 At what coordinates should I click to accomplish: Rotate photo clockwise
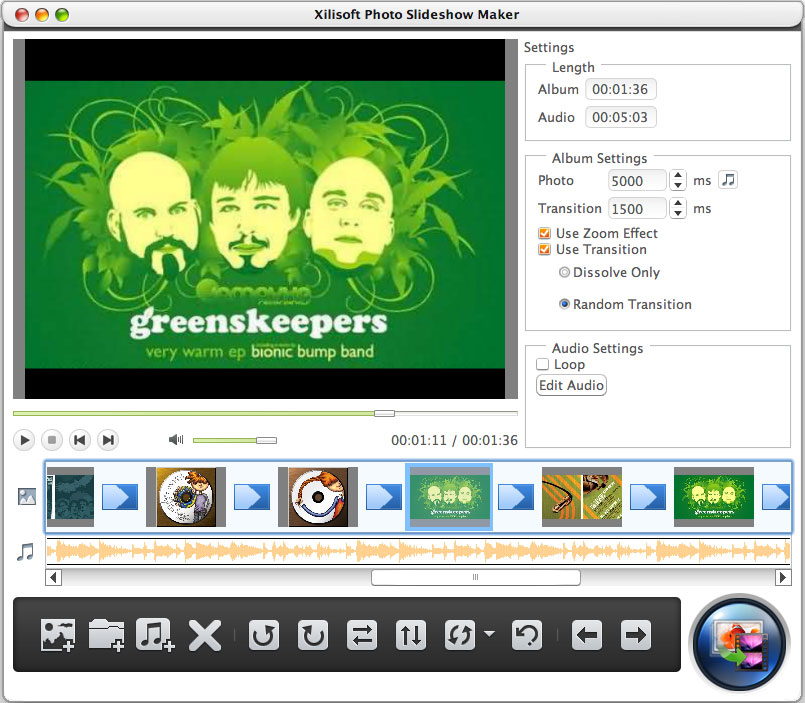(313, 635)
